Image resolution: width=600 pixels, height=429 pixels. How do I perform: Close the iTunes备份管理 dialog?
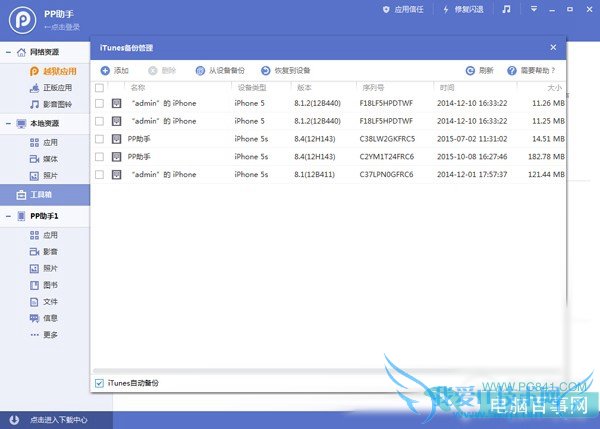point(553,47)
